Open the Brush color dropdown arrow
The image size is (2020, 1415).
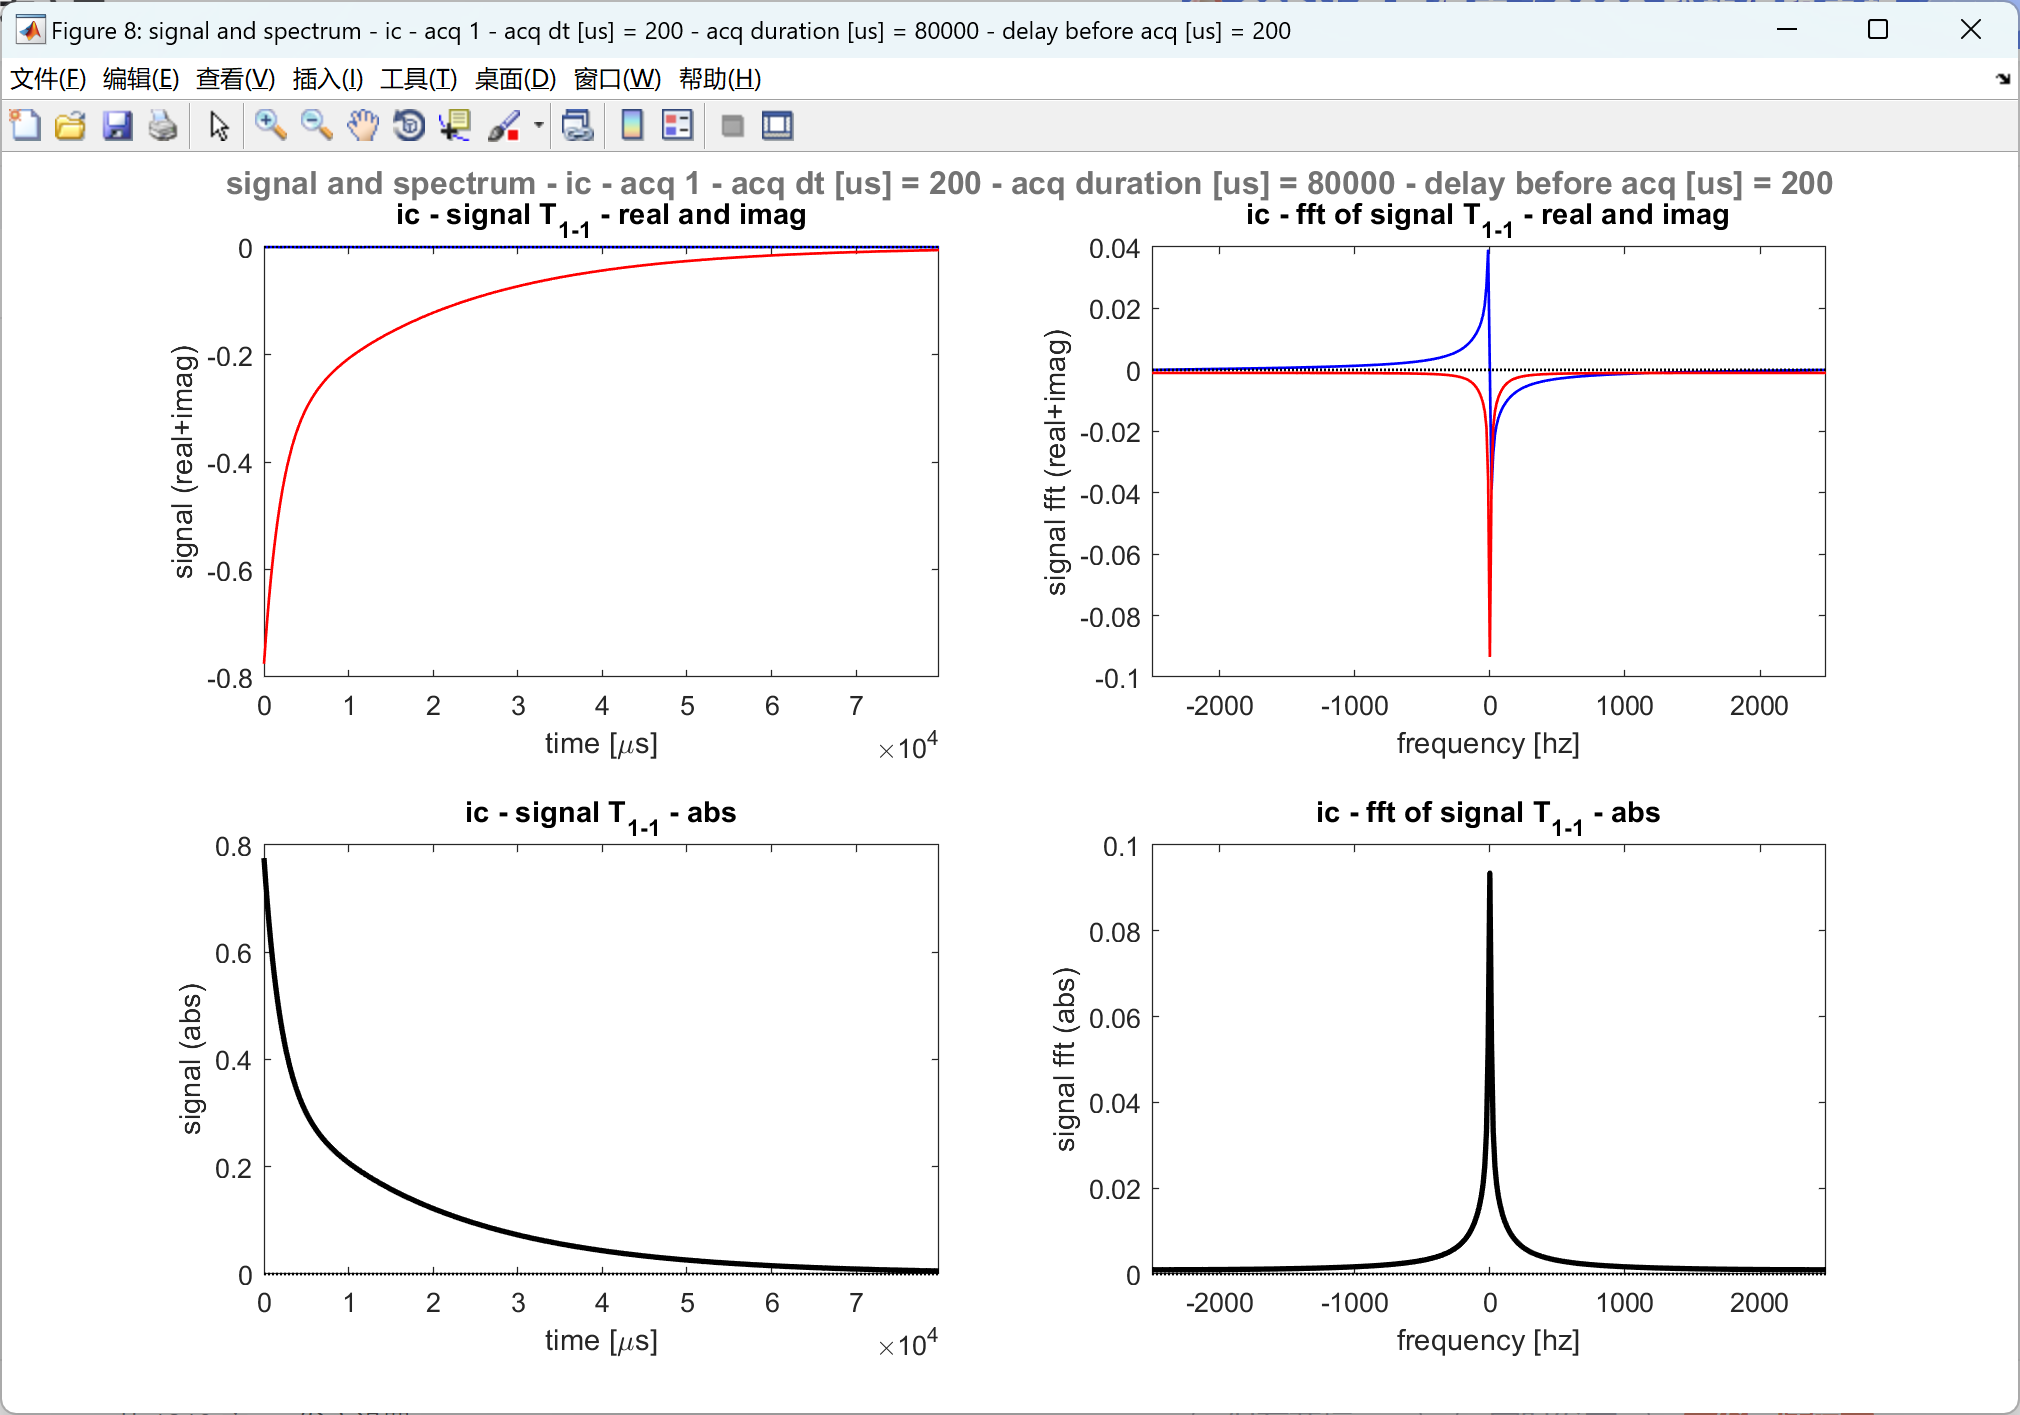pyautogui.click(x=539, y=126)
